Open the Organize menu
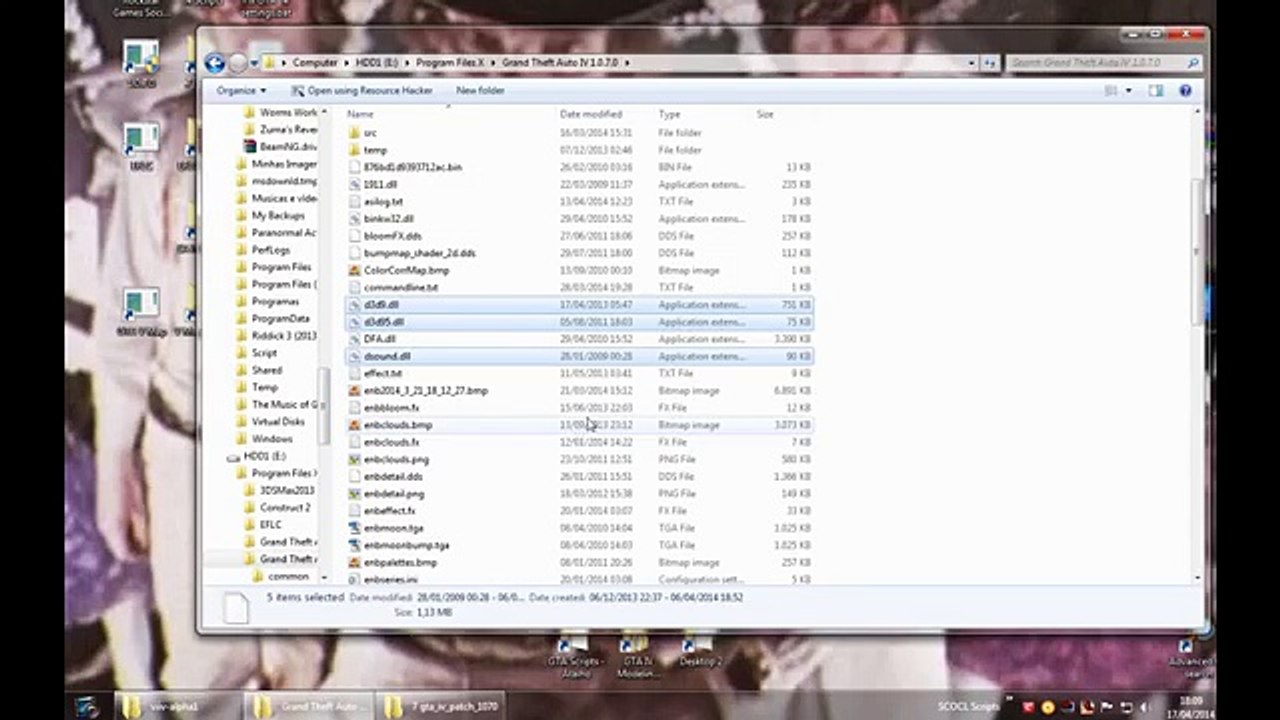Image resolution: width=1280 pixels, height=720 pixels. pos(242,90)
